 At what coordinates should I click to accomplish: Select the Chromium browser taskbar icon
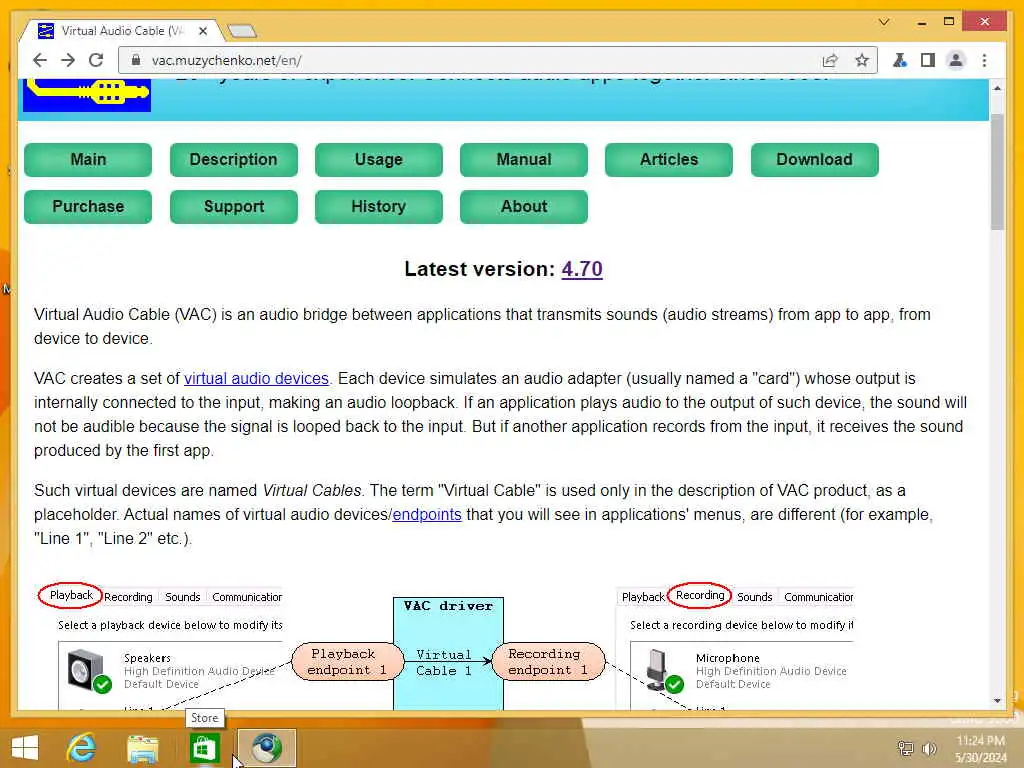click(266, 748)
